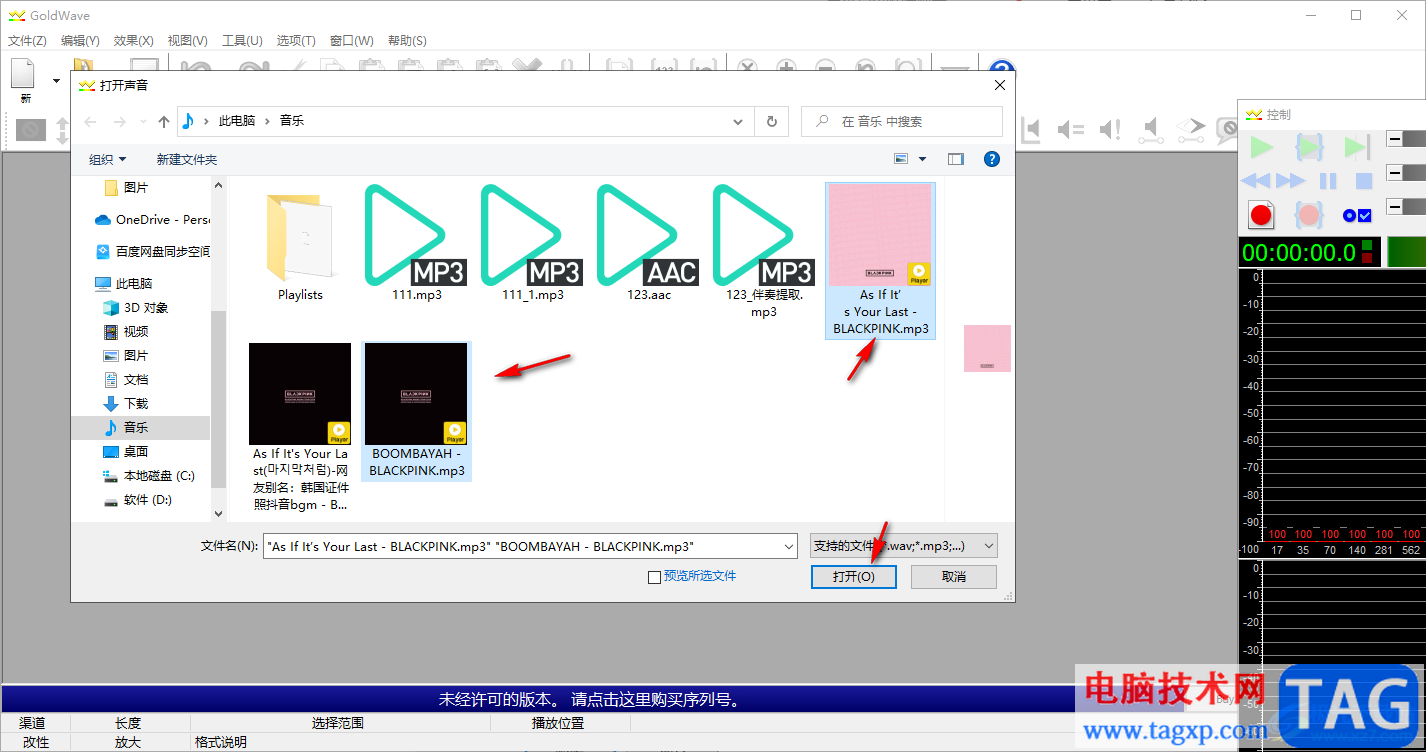Click the 取消 button
Viewport: 1426px width, 752px height.
[x=954, y=577]
